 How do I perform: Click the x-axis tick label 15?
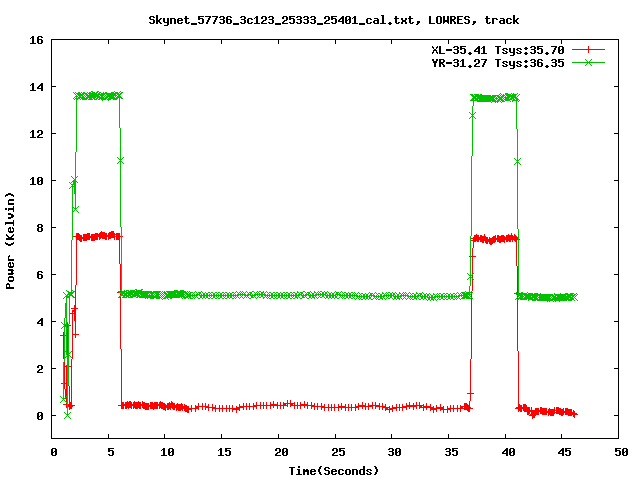(x=224, y=452)
